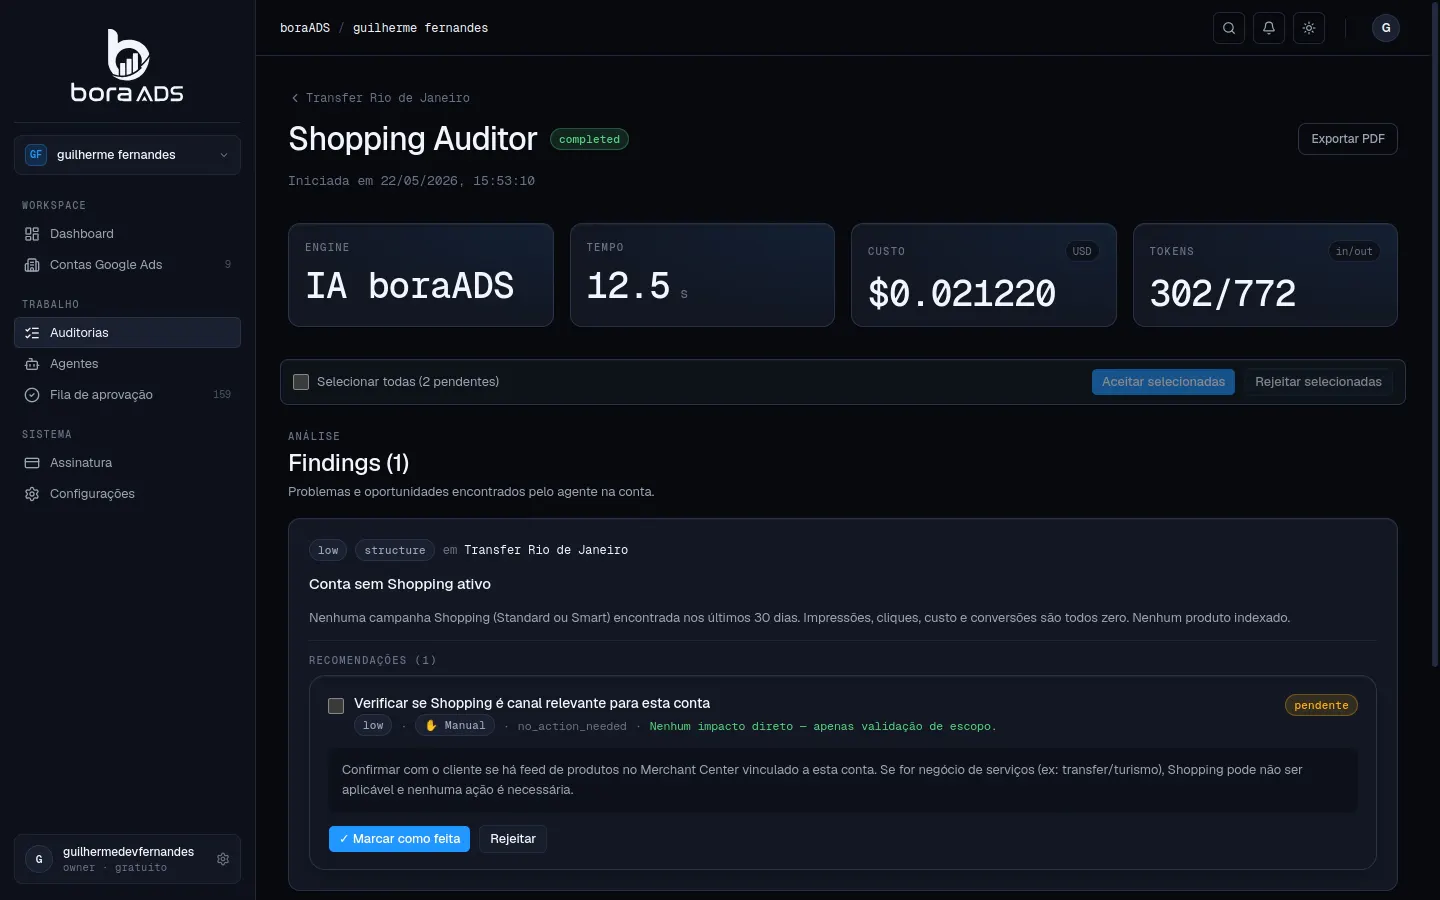Viewport: 1440px width, 900px height.
Task: Select Auditorias menu item
Action: [127, 333]
